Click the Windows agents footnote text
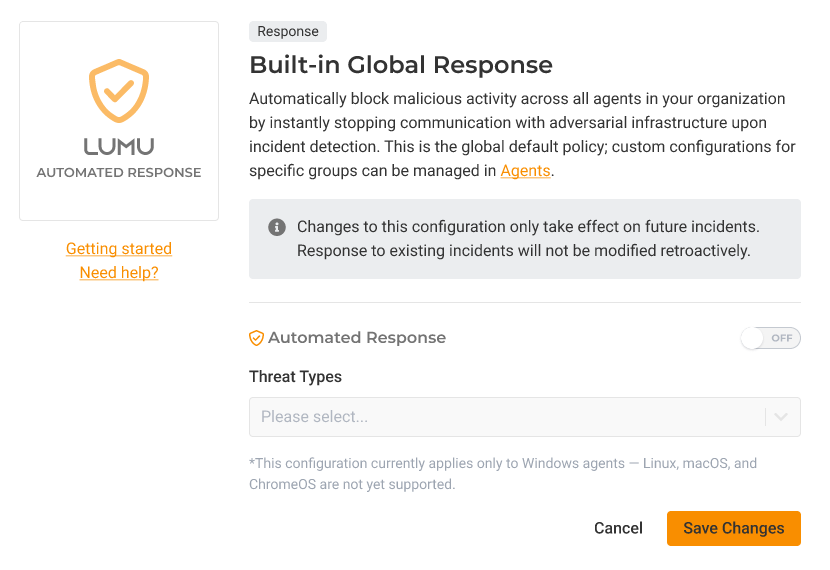830x570 pixels. point(503,474)
